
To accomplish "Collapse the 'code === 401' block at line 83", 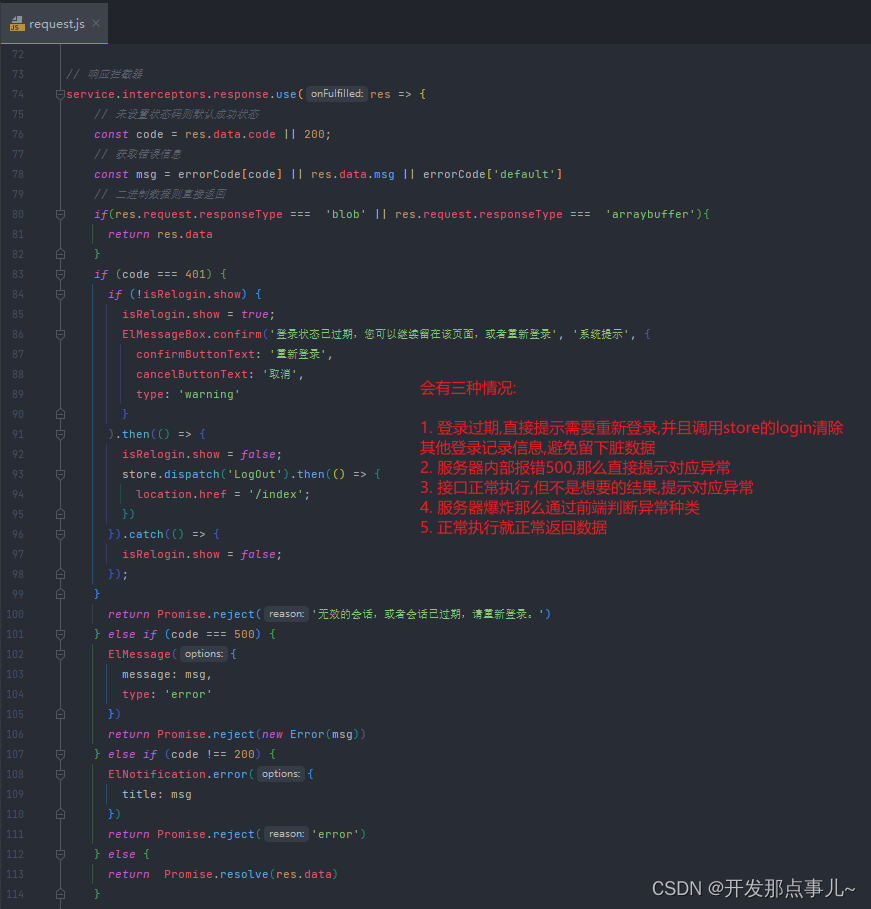I will click(60, 274).
